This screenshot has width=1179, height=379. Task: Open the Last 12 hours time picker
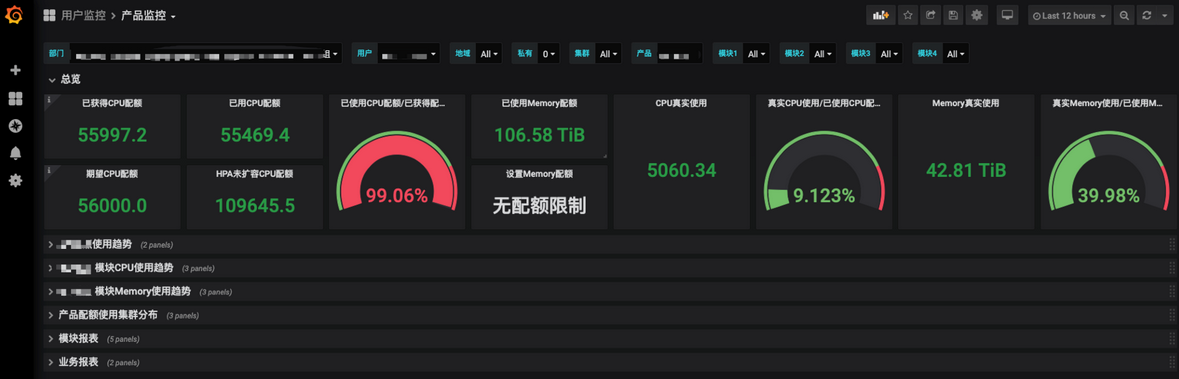(1069, 15)
